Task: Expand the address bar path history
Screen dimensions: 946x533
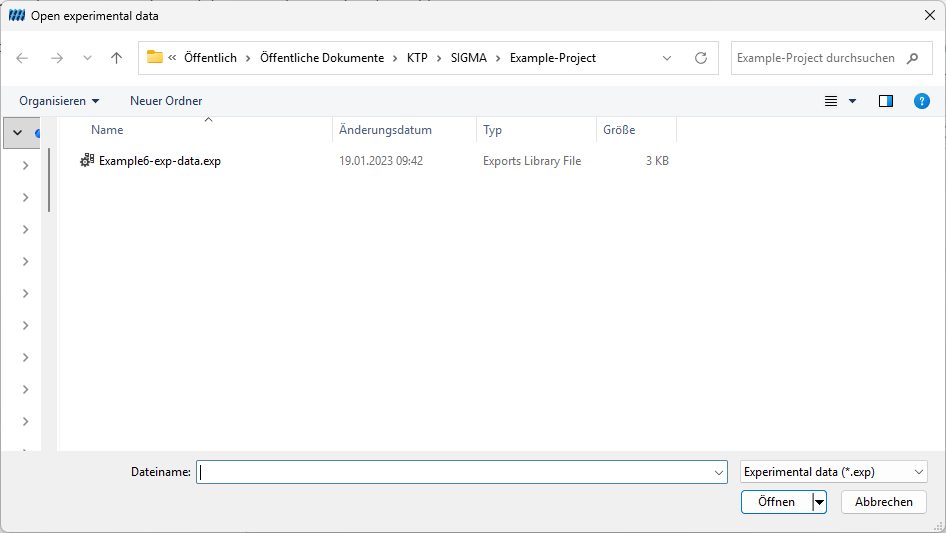Action: click(x=667, y=58)
